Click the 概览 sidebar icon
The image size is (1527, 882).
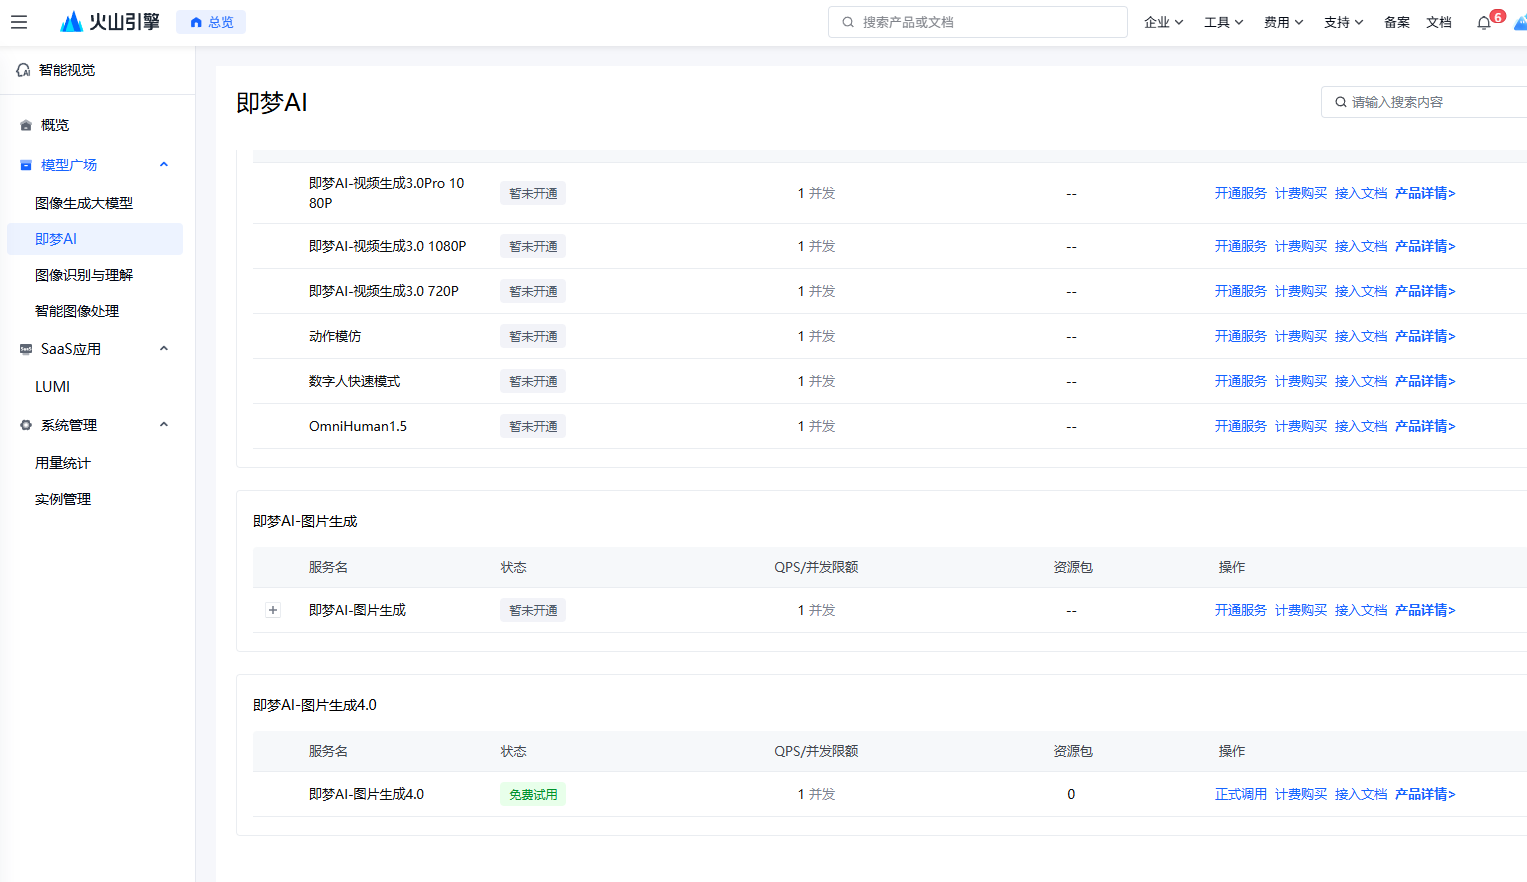[26, 125]
